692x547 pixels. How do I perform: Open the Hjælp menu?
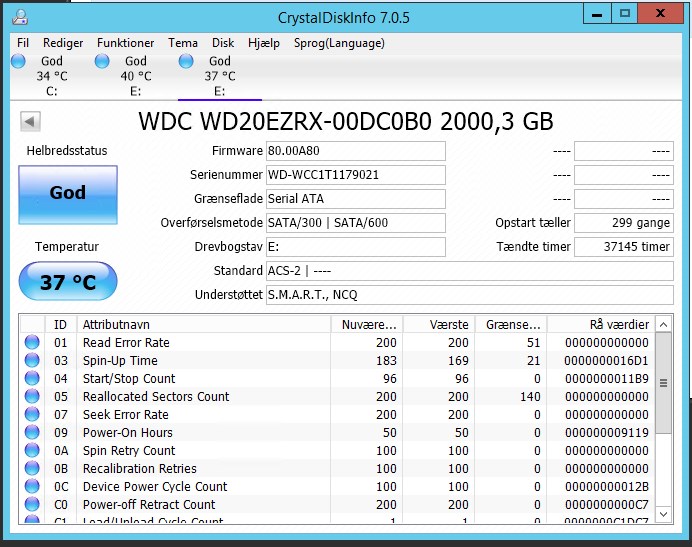(x=264, y=43)
